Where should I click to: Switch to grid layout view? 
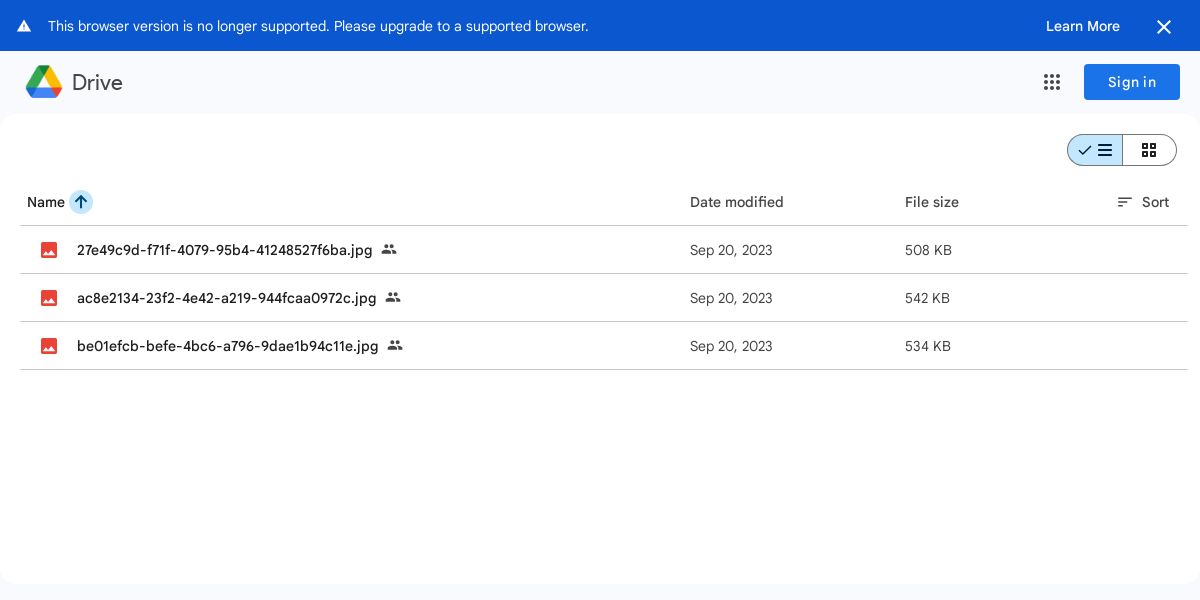pos(1149,150)
